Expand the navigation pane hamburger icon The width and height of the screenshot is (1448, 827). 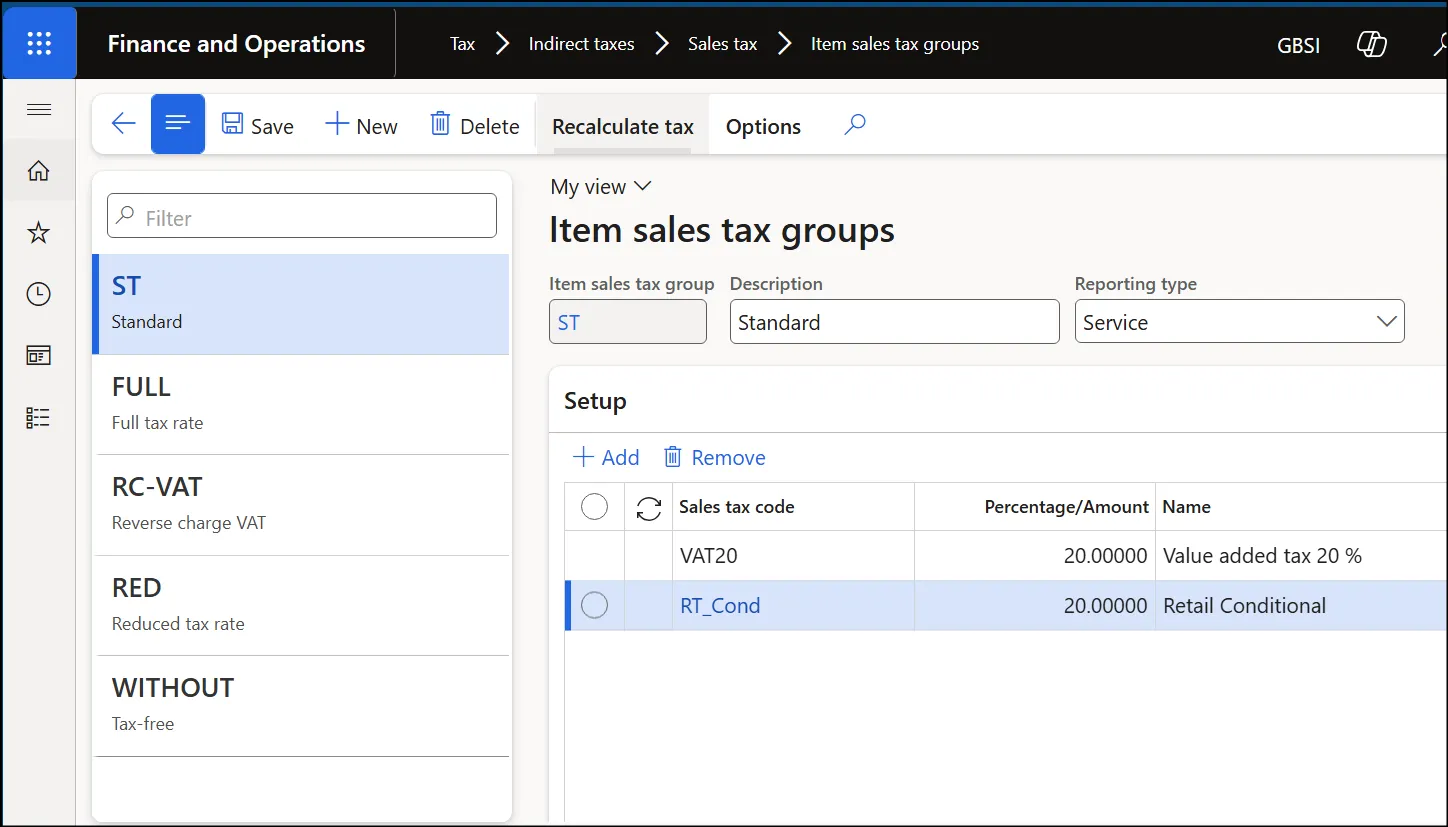39,110
